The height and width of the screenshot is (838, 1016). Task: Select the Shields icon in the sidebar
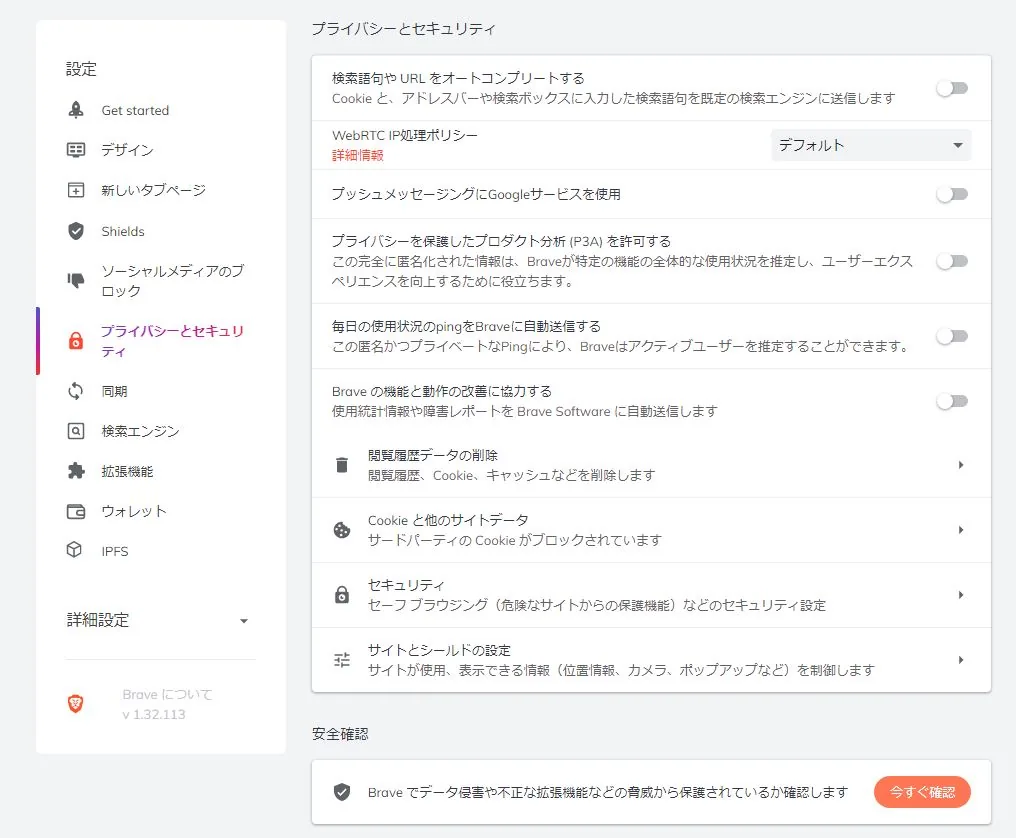[x=74, y=231]
